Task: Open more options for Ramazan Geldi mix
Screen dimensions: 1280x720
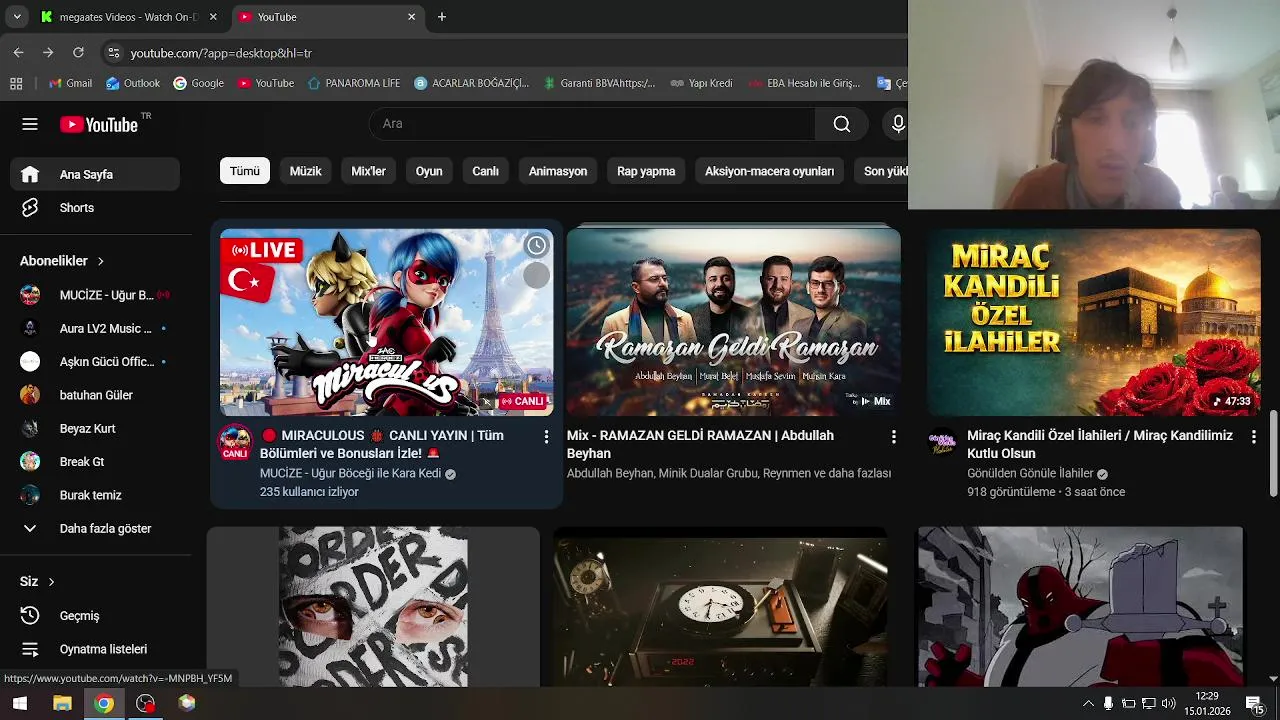Action: (893, 437)
